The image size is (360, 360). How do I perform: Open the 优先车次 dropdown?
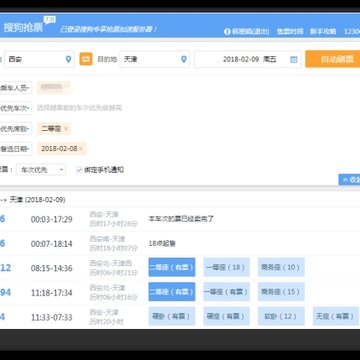pos(16,108)
